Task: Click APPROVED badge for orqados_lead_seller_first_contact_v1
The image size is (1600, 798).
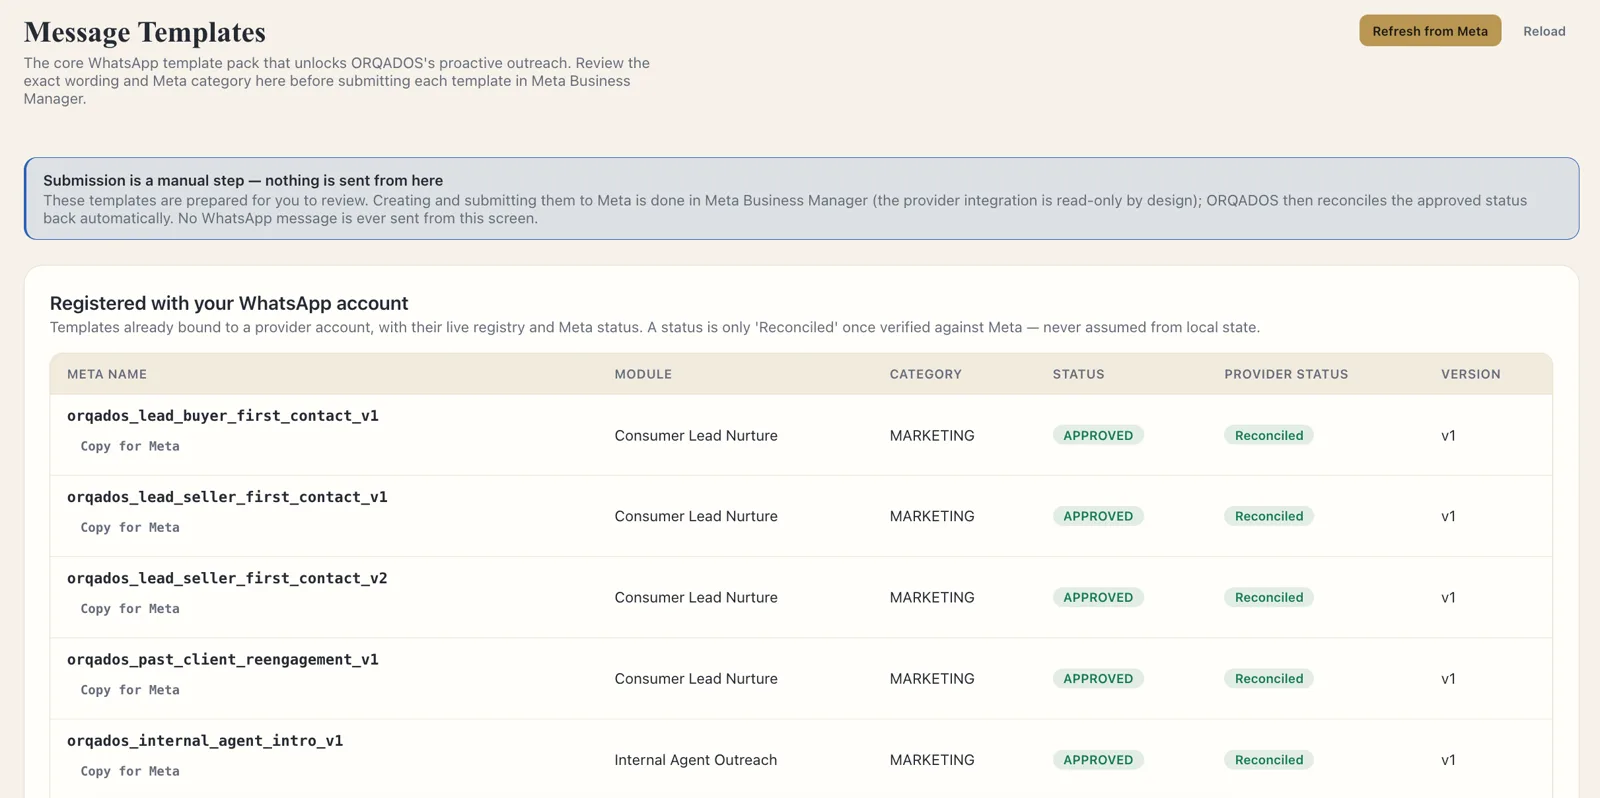Action: (1098, 516)
